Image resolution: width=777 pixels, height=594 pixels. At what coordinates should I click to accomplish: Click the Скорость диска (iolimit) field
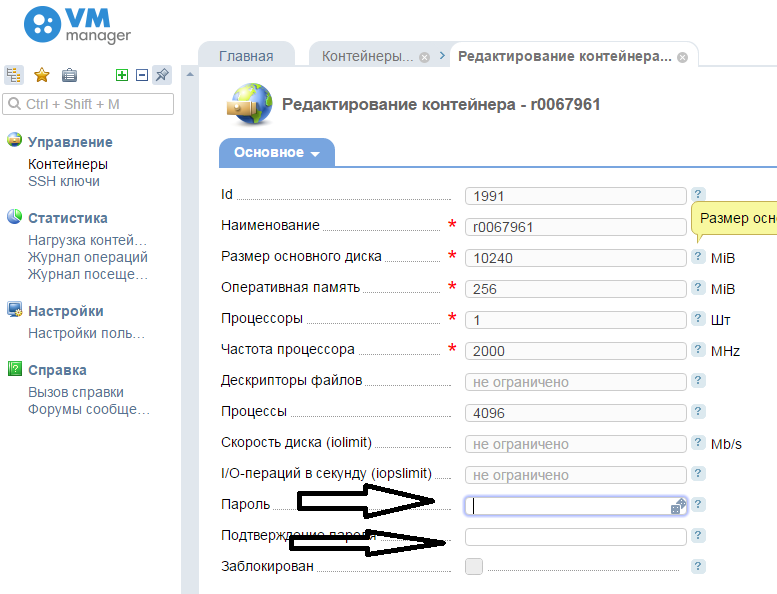[576, 444]
